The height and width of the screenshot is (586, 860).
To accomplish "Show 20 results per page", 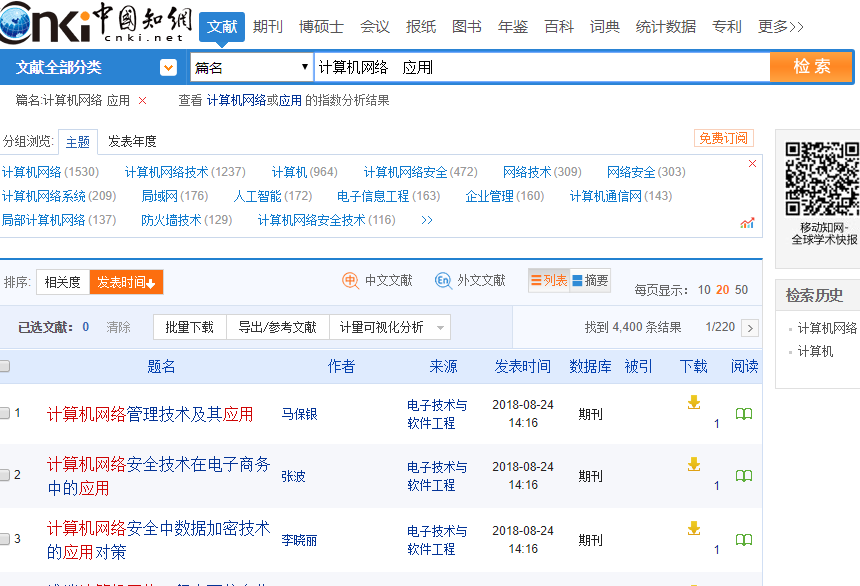I will pos(723,290).
